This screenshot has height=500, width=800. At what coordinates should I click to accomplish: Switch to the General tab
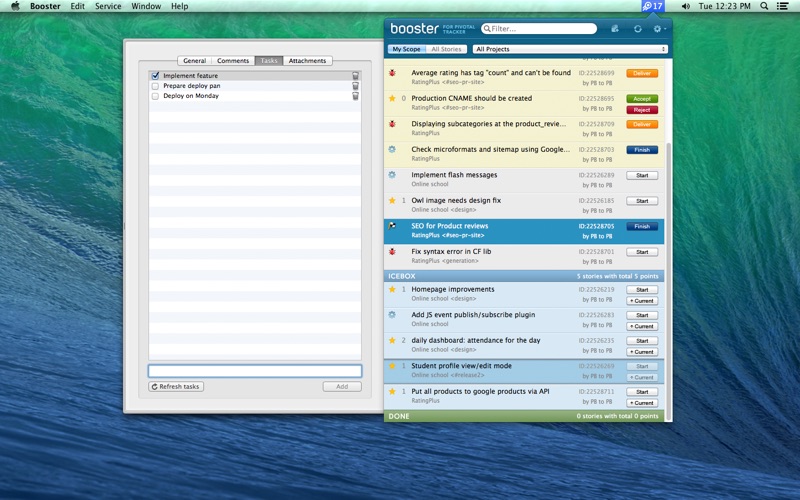point(194,60)
